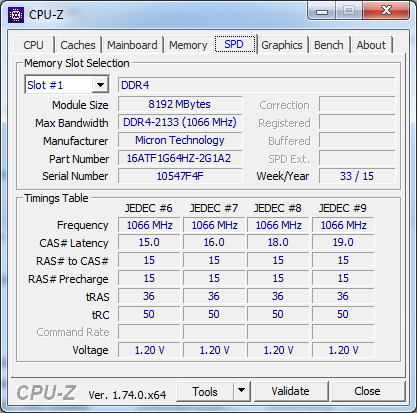Image resolution: width=417 pixels, height=413 pixels.
Task: Click CAS# Latency value 15.0
Action: (149, 242)
